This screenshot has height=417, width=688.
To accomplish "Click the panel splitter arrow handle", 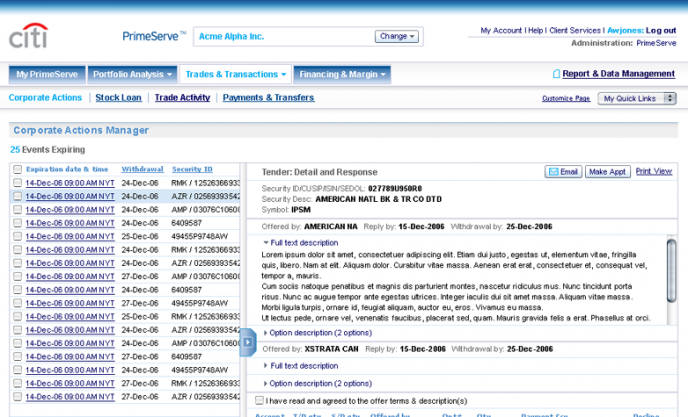I will [x=248, y=342].
